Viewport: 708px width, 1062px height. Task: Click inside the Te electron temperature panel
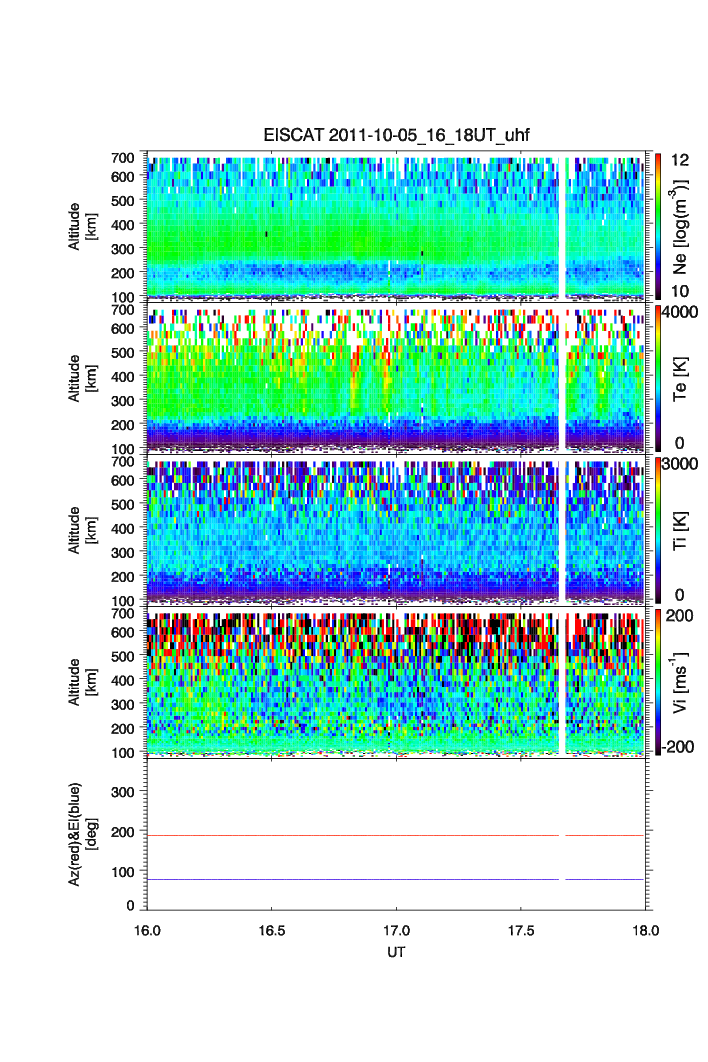350,377
